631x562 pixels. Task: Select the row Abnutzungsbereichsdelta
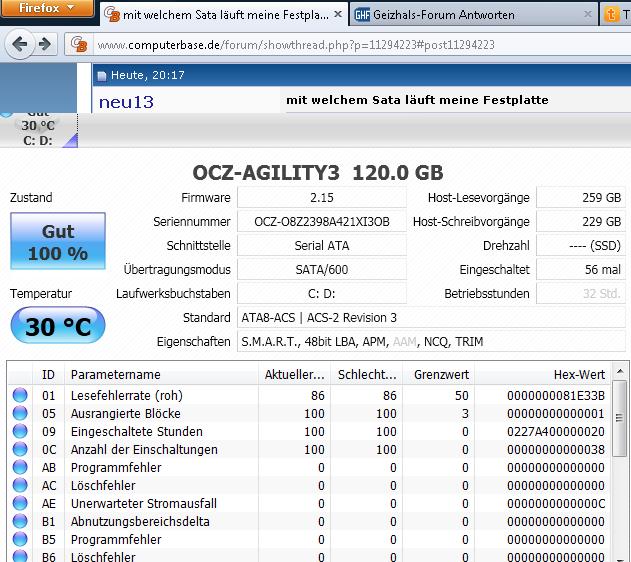(309, 522)
